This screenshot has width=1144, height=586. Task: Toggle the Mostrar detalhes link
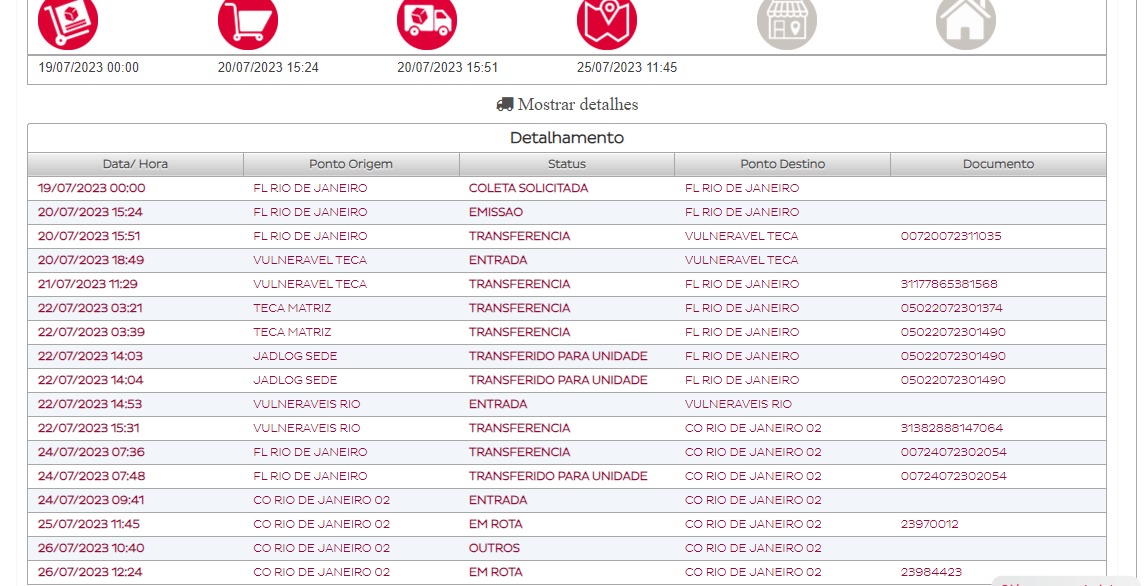click(567, 104)
